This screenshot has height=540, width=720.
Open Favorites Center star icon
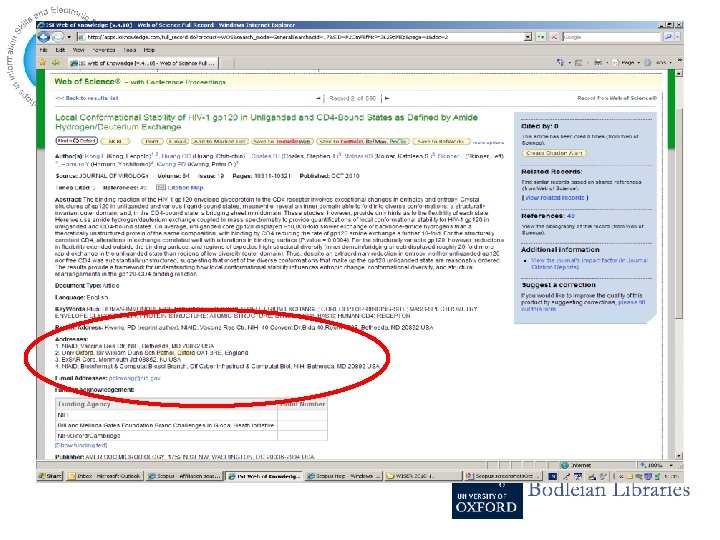pyautogui.click(x=43, y=62)
